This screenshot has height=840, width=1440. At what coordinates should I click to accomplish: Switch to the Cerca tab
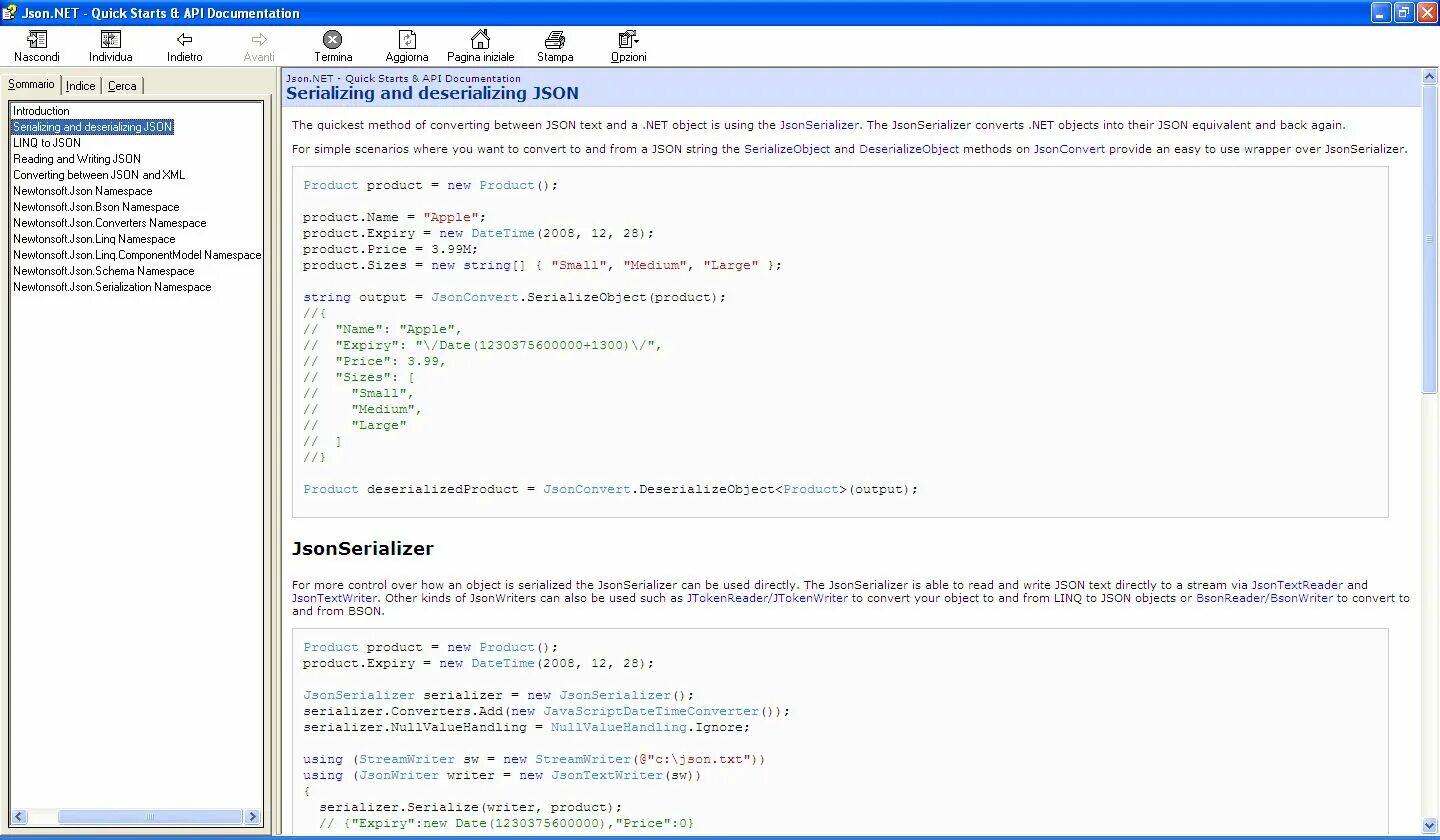[122, 86]
